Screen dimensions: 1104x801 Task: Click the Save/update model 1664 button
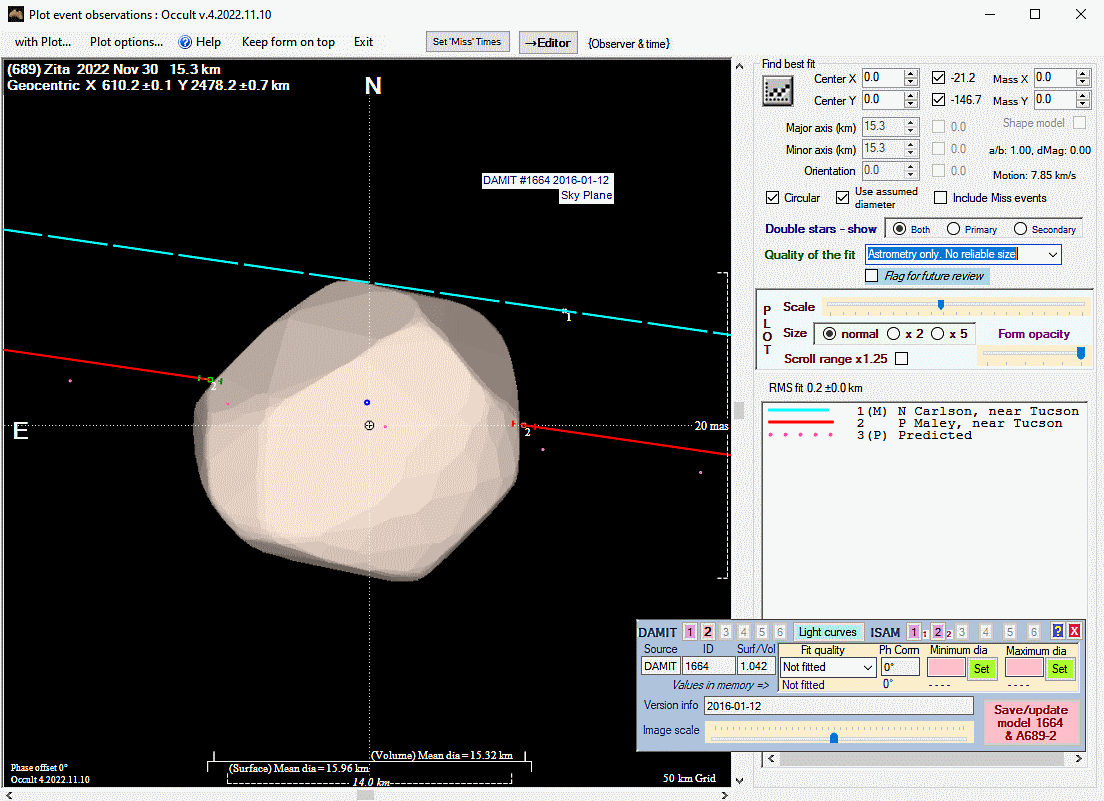[x=1030, y=723]
